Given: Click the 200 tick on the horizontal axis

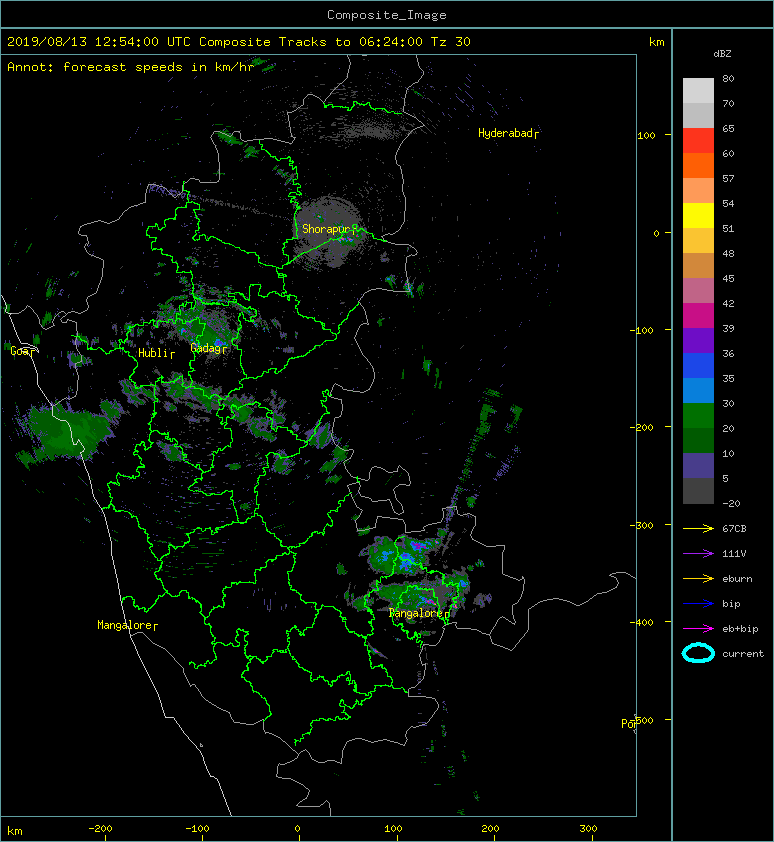Looking at the screenshot, I should coord(490,829).
